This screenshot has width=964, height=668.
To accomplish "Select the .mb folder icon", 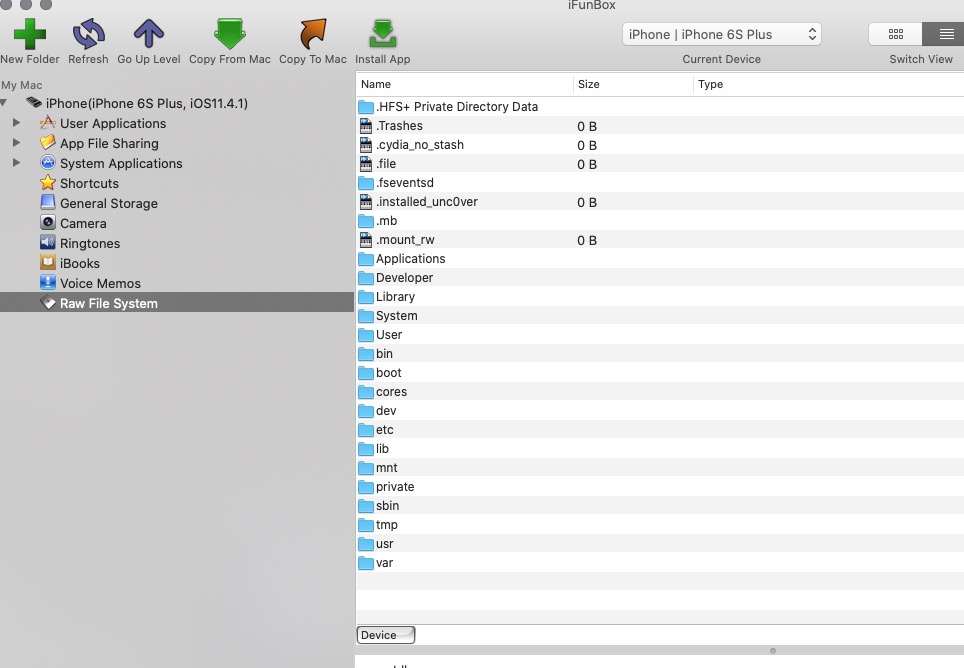I will pos(366,221).
